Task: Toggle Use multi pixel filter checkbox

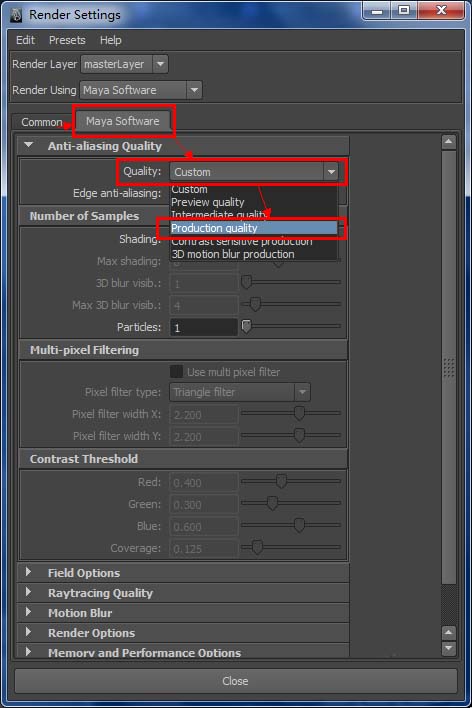Action: (x=176, y=372)
